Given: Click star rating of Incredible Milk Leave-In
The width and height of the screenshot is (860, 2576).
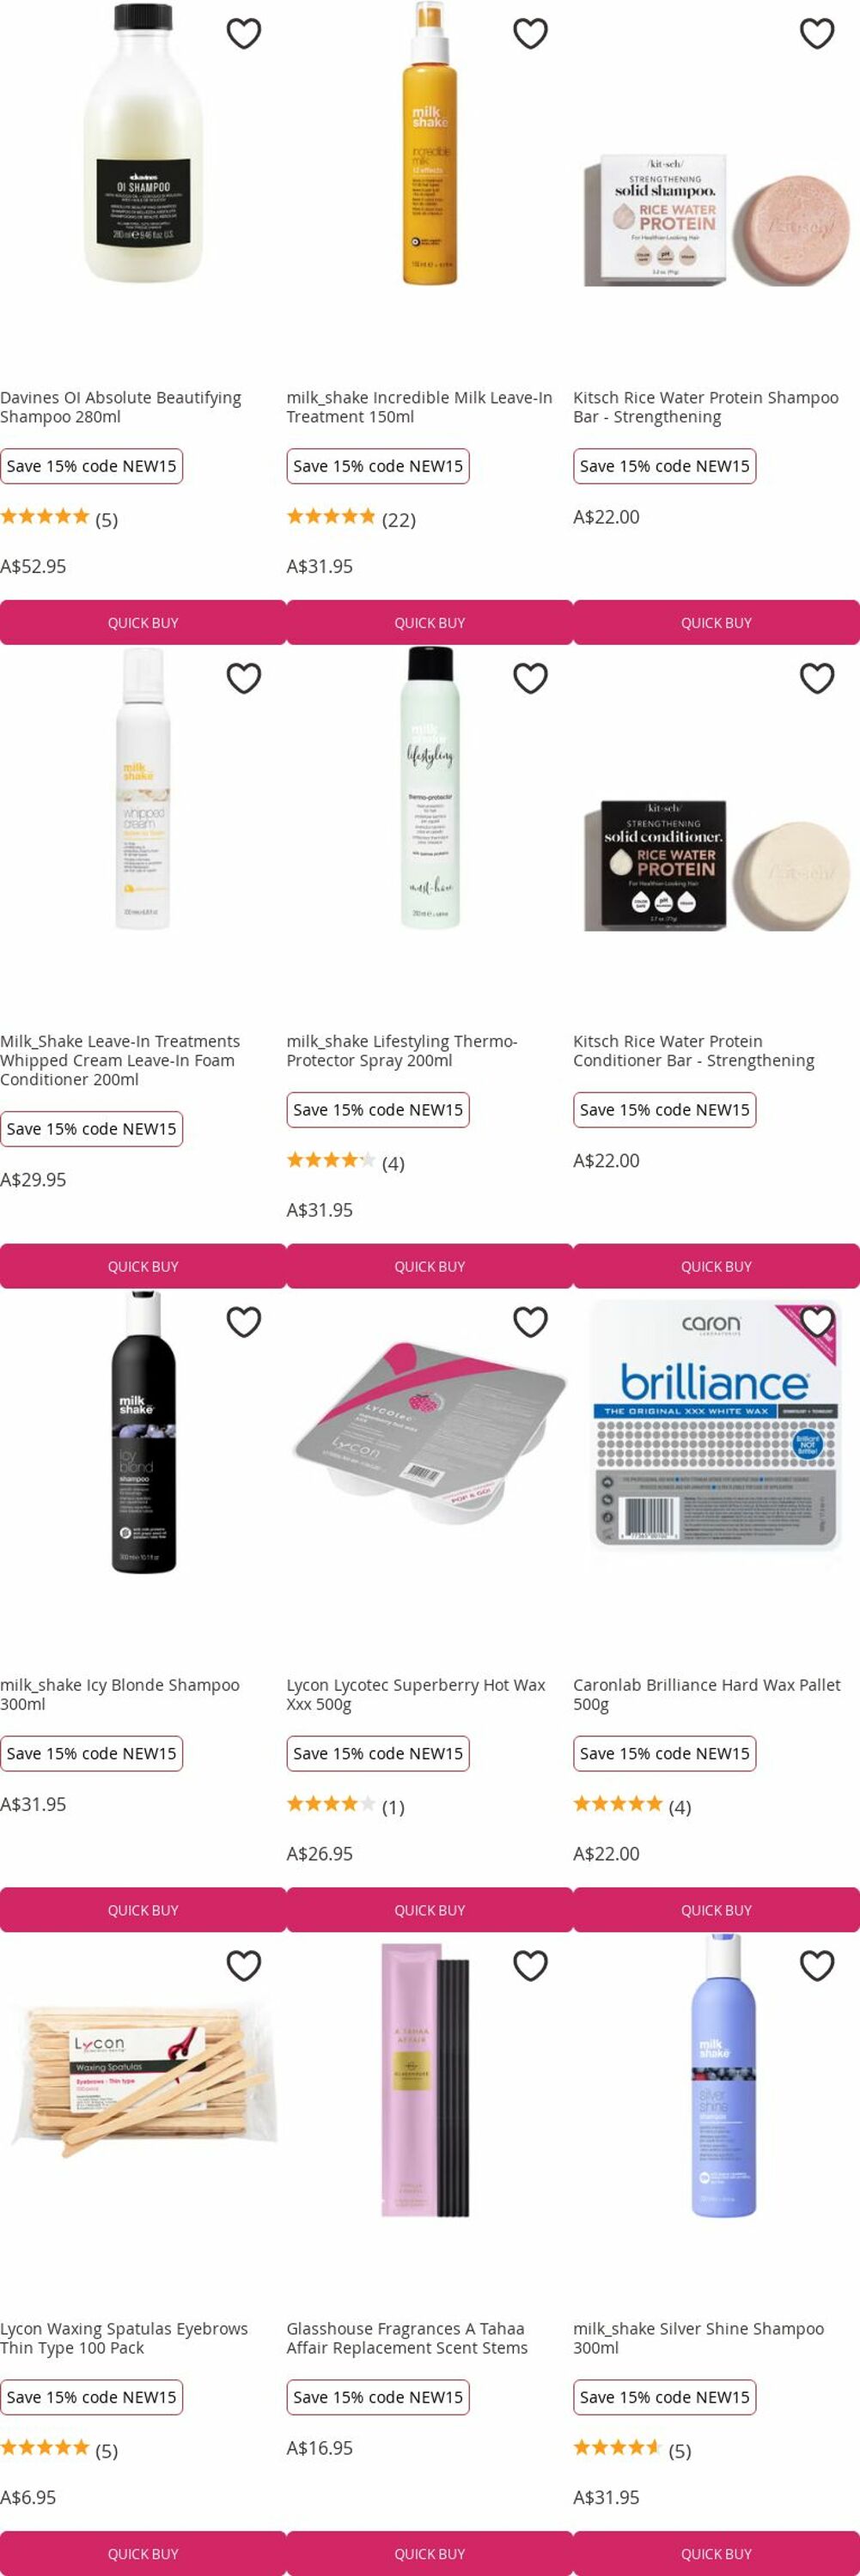Looking at the screenshot, I should (x=331, y=517).
